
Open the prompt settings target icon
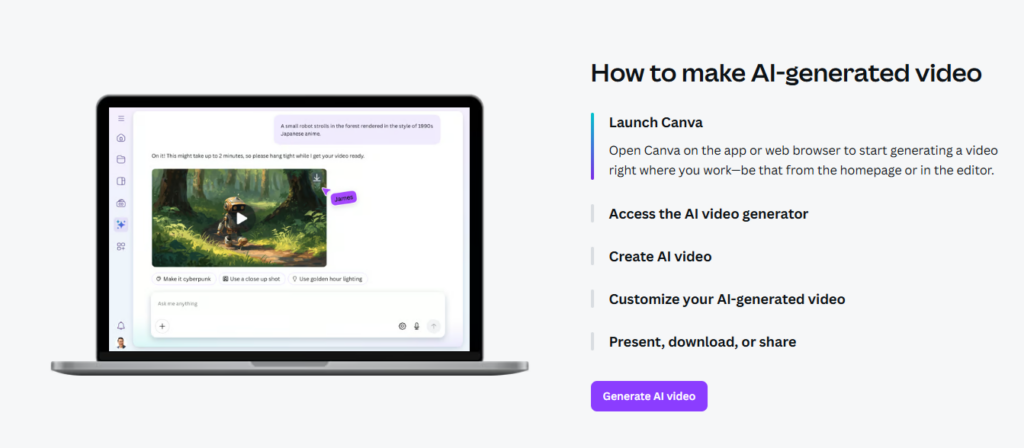coord(402,326)
